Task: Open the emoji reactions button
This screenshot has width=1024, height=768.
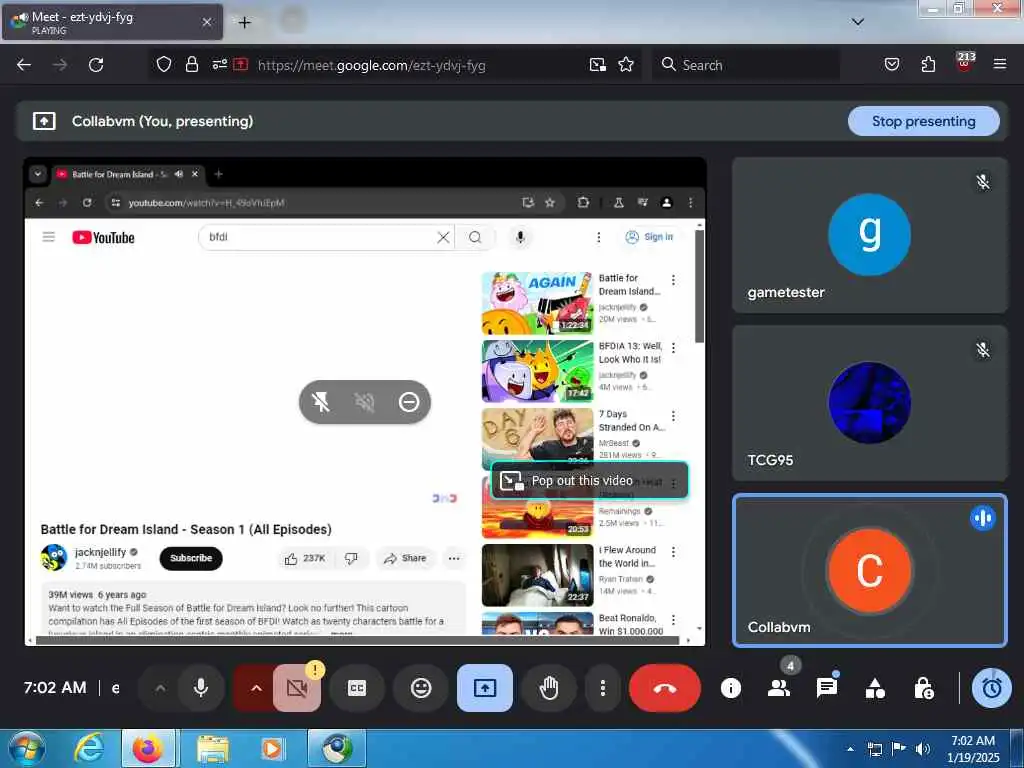Action: (421, 688)
